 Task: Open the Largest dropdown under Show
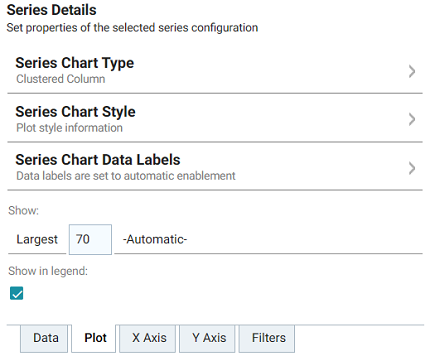(37, 239)
